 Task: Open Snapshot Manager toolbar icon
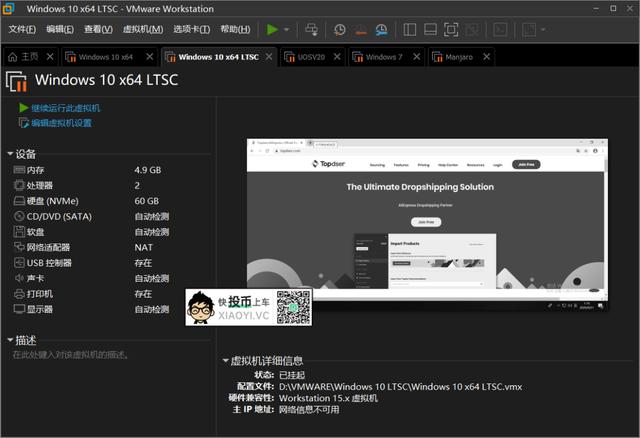pyautogui.click(x=382, y=29)
